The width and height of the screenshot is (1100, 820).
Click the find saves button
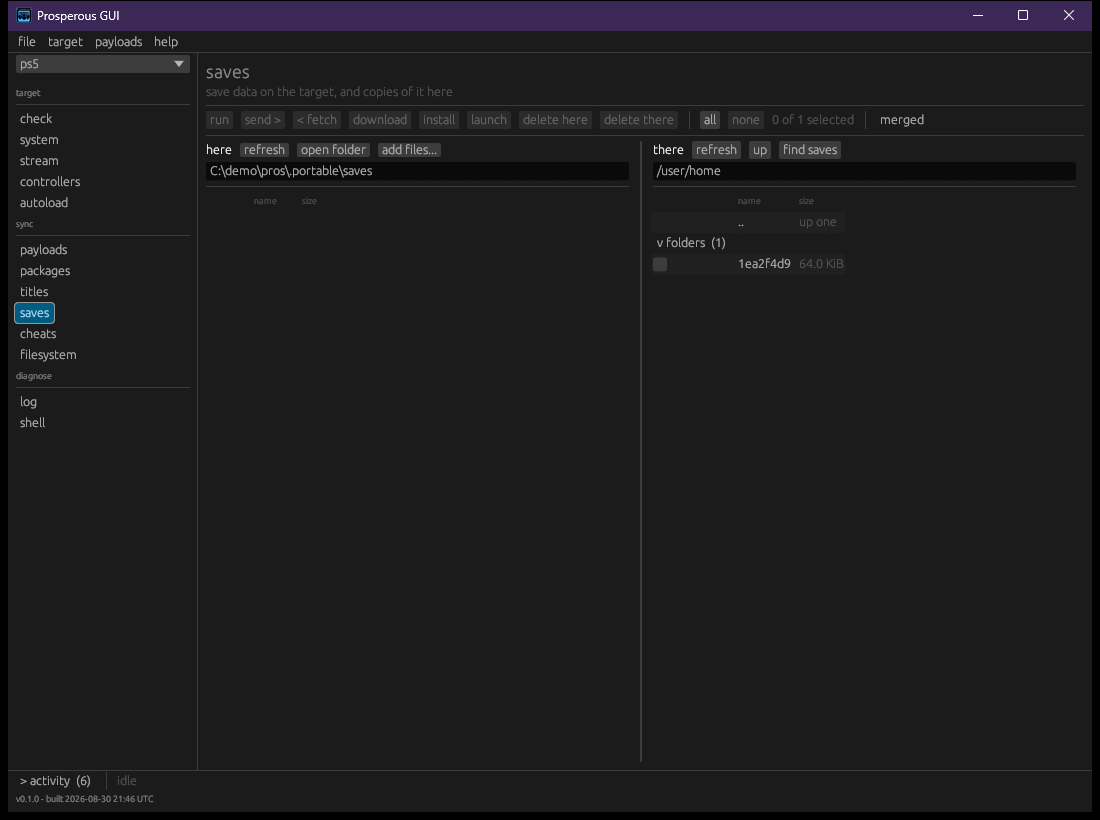(810, 150)
